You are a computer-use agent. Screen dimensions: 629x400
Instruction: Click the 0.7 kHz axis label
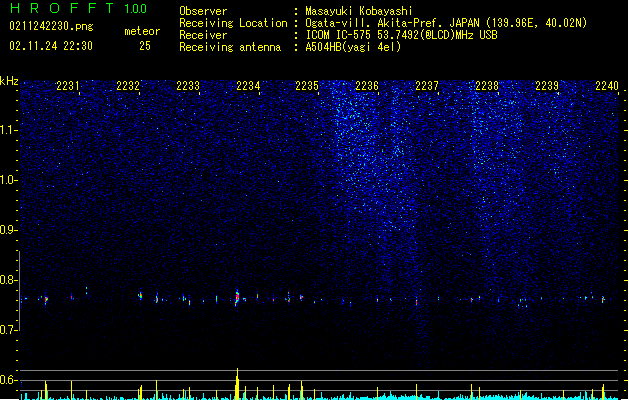[8, 330]
